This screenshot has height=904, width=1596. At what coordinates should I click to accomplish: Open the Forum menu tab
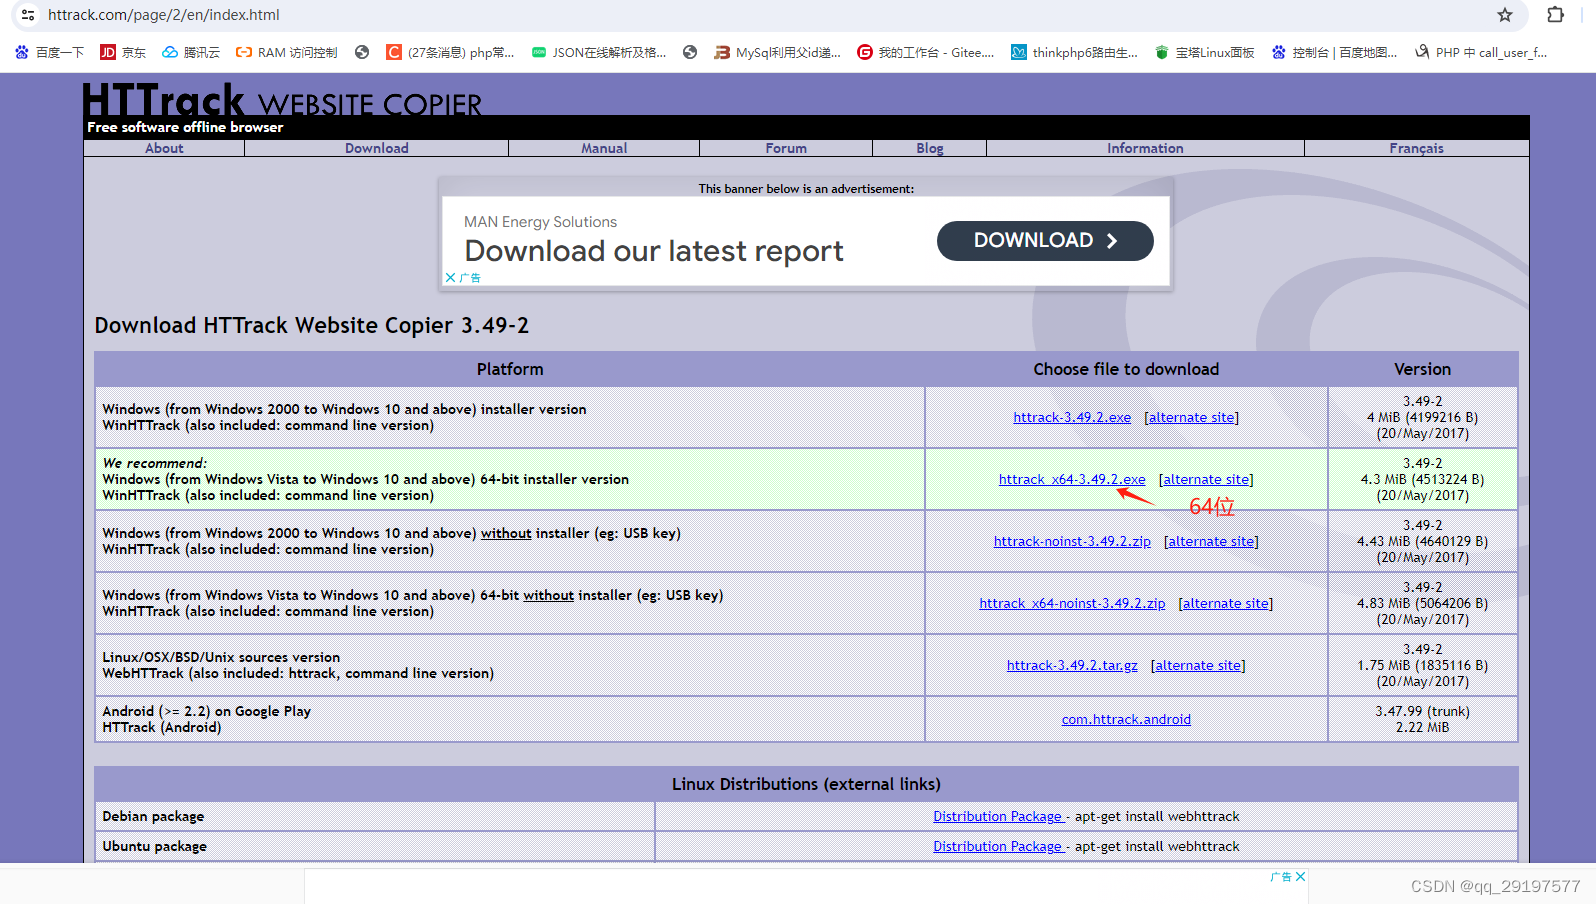pyautogui.click(x=786, y=148)
